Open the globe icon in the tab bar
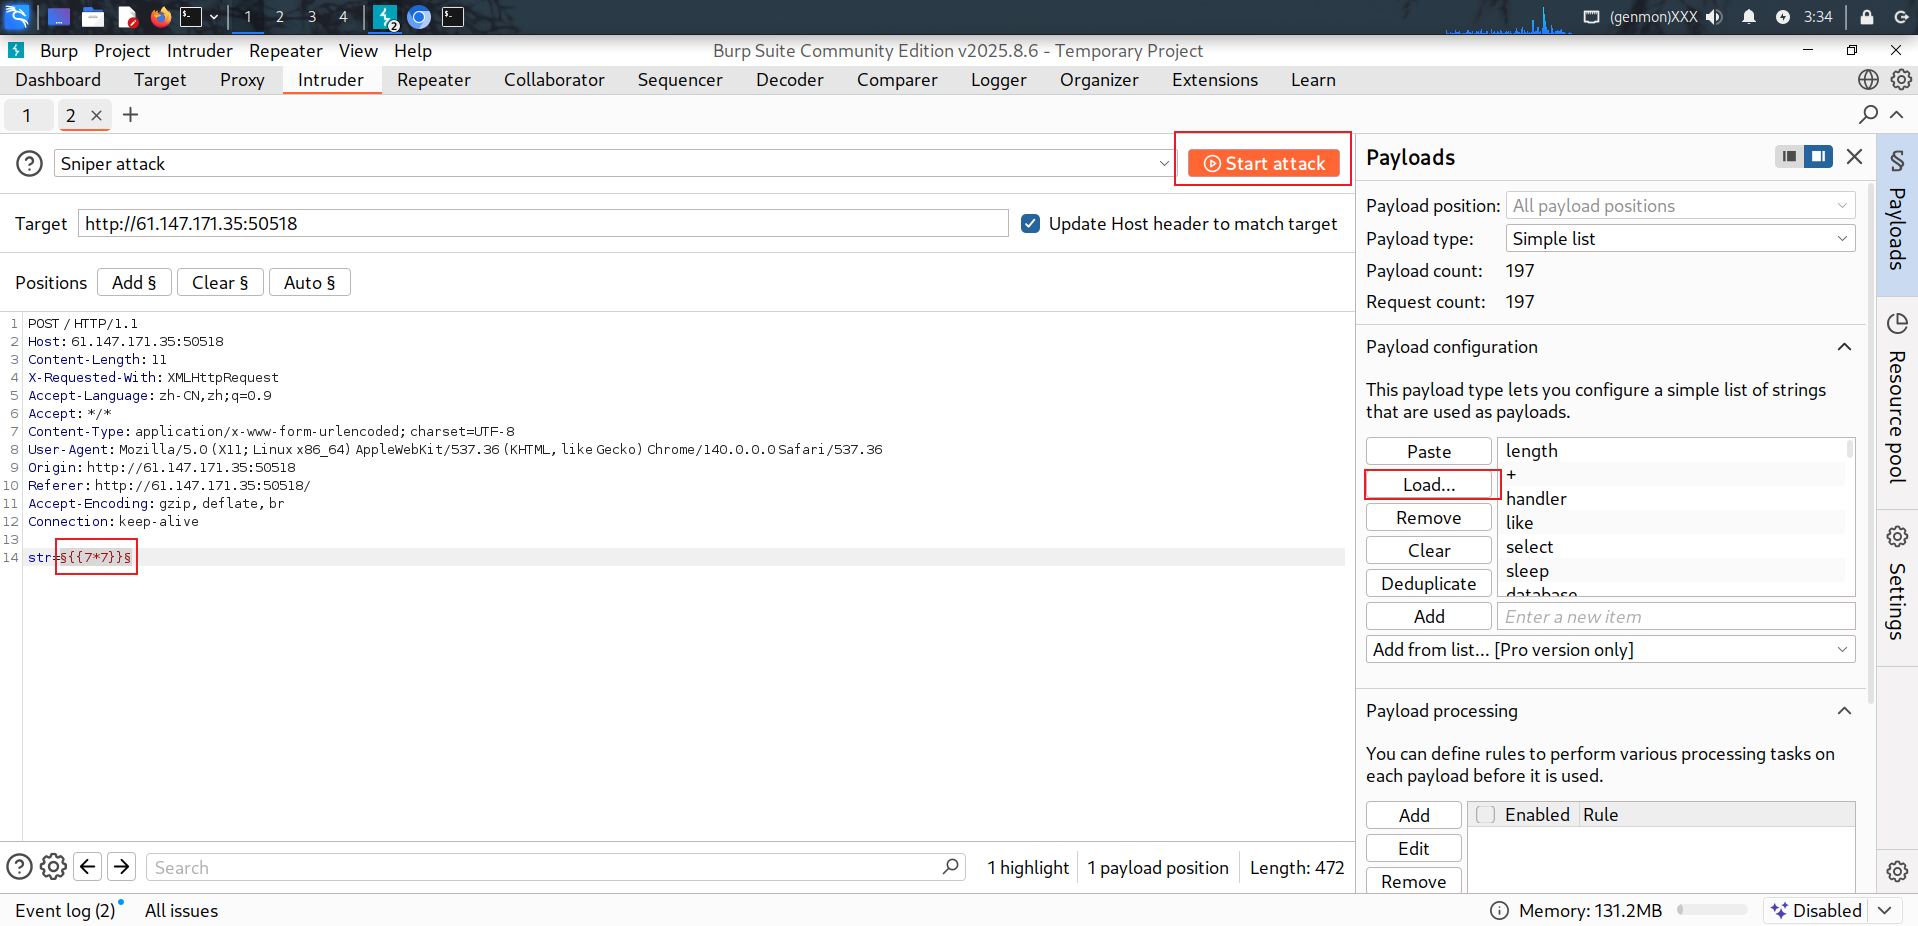Screen dimensions: 1918x926 1868,79
